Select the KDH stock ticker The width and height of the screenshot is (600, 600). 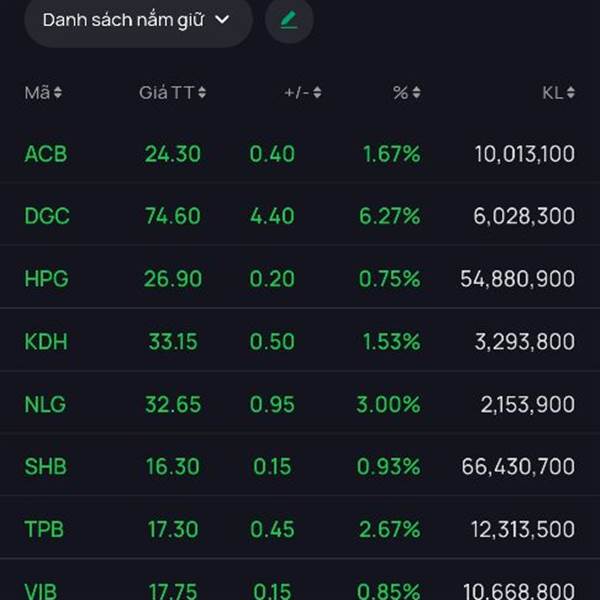(46, 342)
